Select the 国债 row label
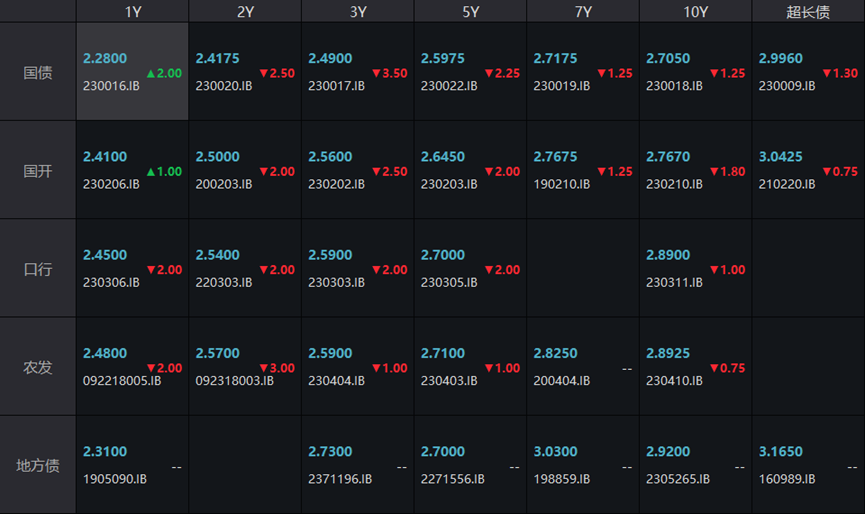This screenshot has height=514, width=865. 38,73
